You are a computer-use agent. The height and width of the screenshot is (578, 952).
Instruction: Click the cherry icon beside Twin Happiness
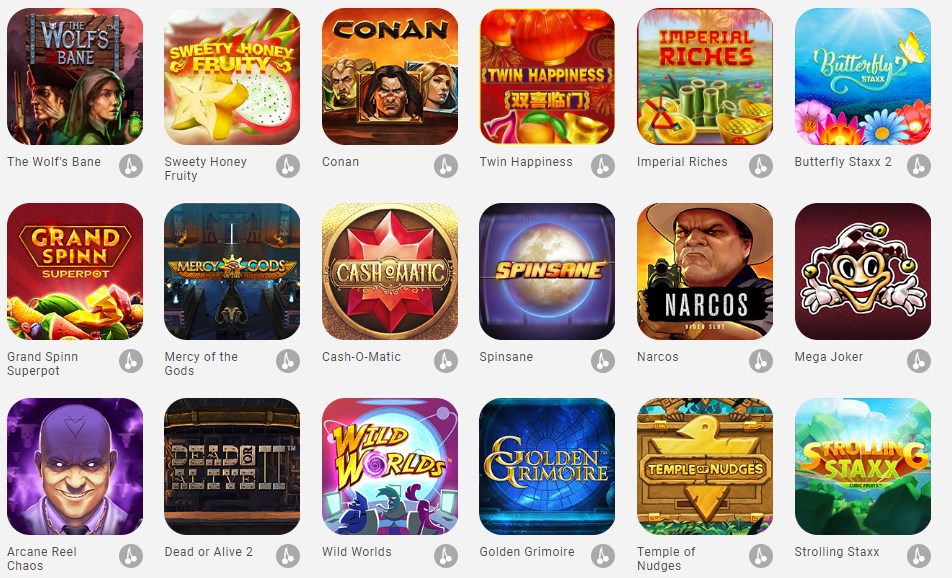tap(603, 166)
